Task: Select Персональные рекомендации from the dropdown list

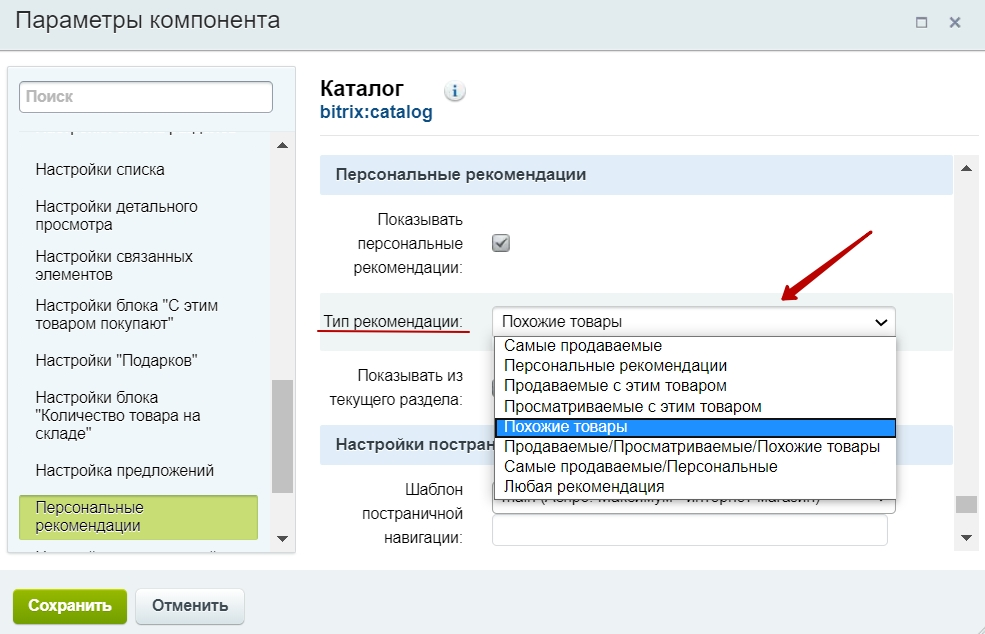Action: point(615,366)
